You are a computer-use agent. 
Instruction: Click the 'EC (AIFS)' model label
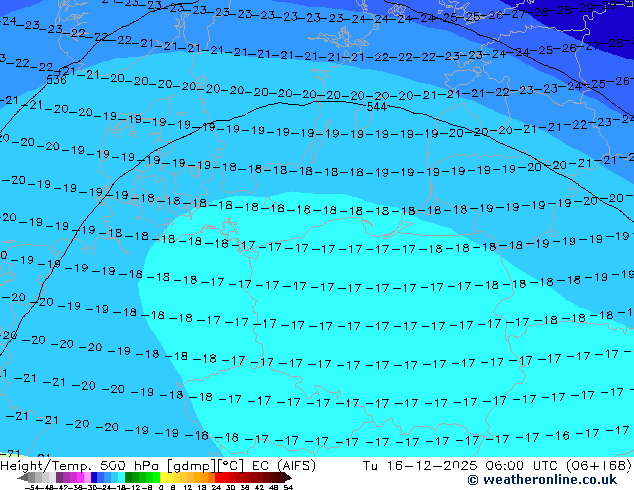(283, 466)
